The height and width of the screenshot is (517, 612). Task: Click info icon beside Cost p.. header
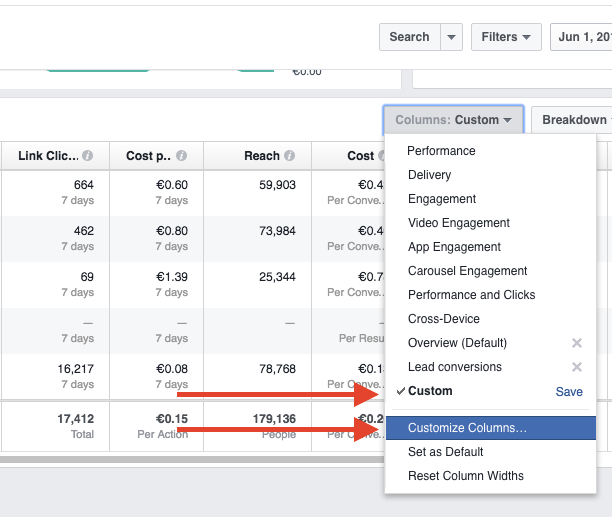point(181,156)
